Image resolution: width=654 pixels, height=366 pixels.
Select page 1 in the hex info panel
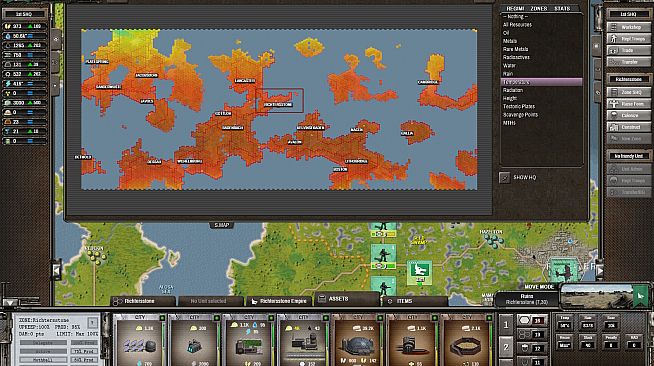pos(506,325)
